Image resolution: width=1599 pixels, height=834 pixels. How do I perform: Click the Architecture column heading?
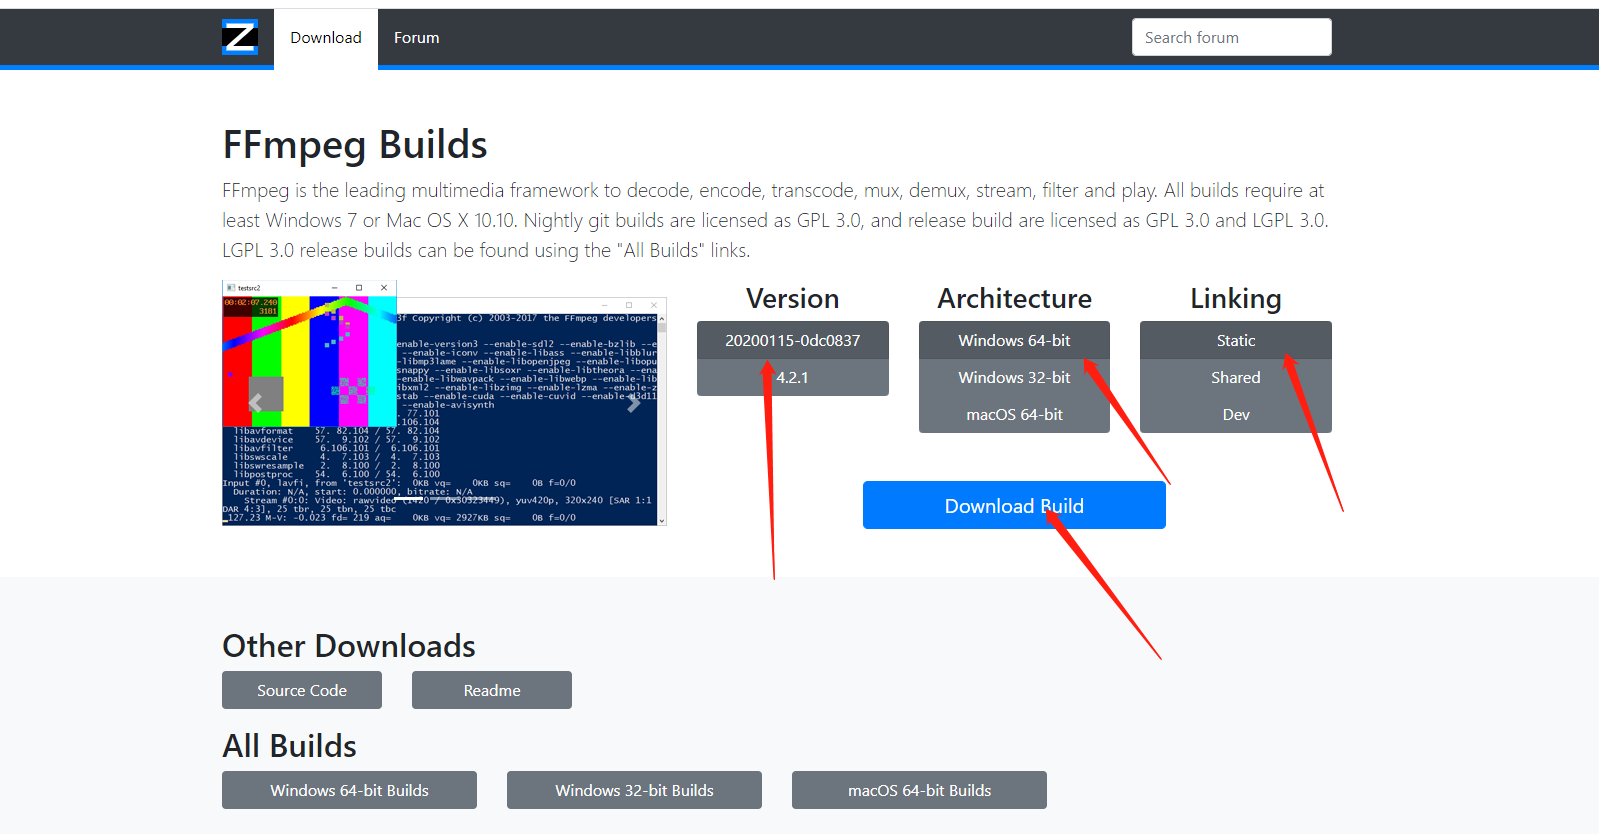(x=1014, y=298)
